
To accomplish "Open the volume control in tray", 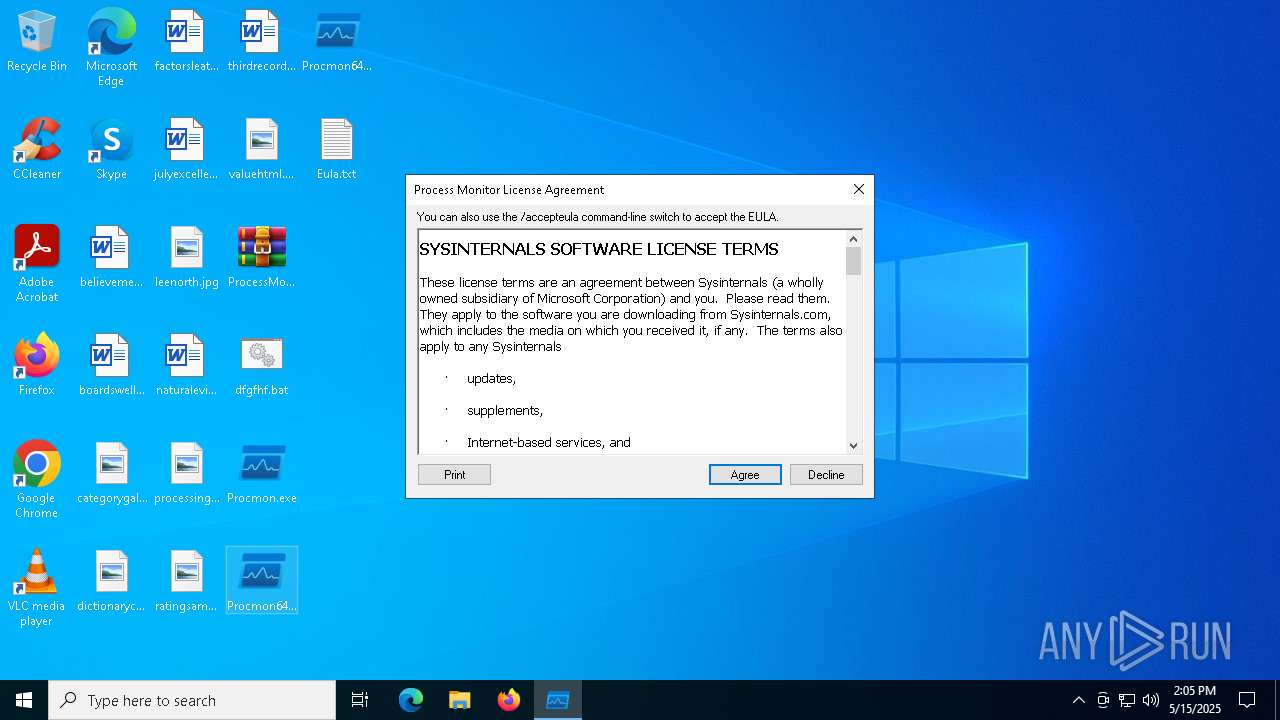I will [x=1151, y=700].
